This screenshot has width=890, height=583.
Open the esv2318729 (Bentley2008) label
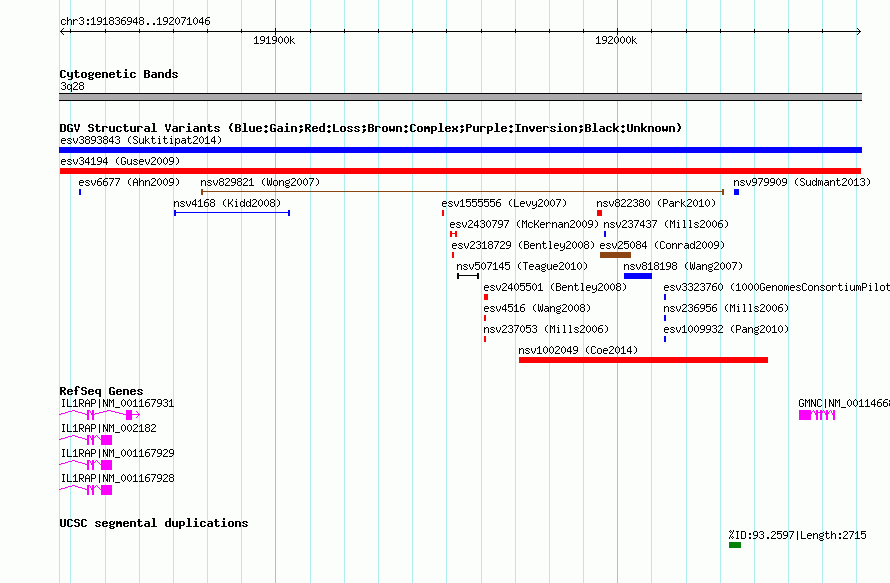pyautogui.click(x=523, y=245)
